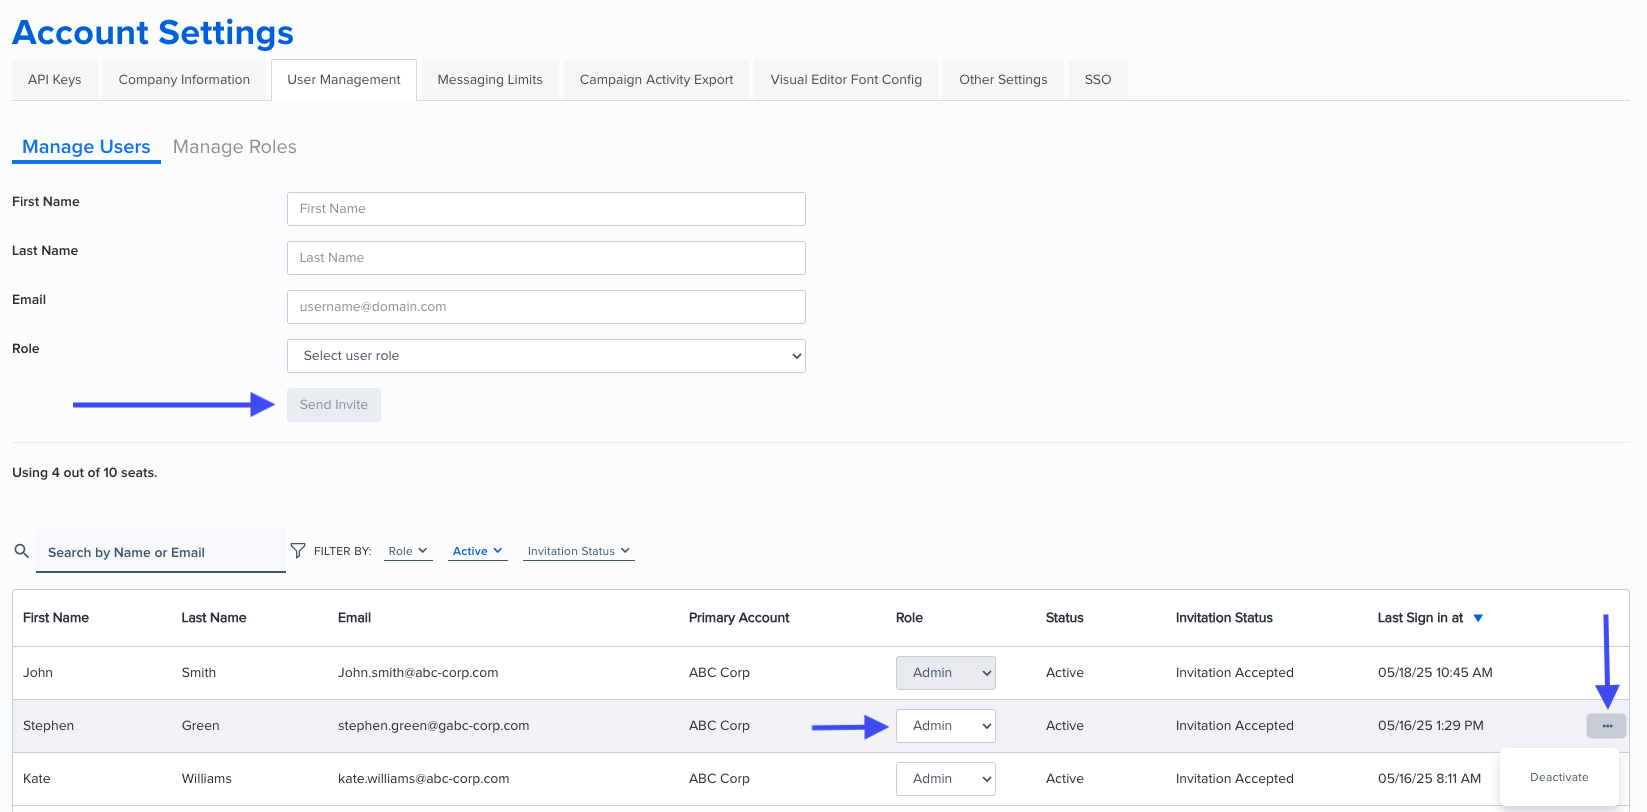Click the Primary Account column header
Image resolution: width=1647 pixels, height=812 pixels.
coord(739,618)
